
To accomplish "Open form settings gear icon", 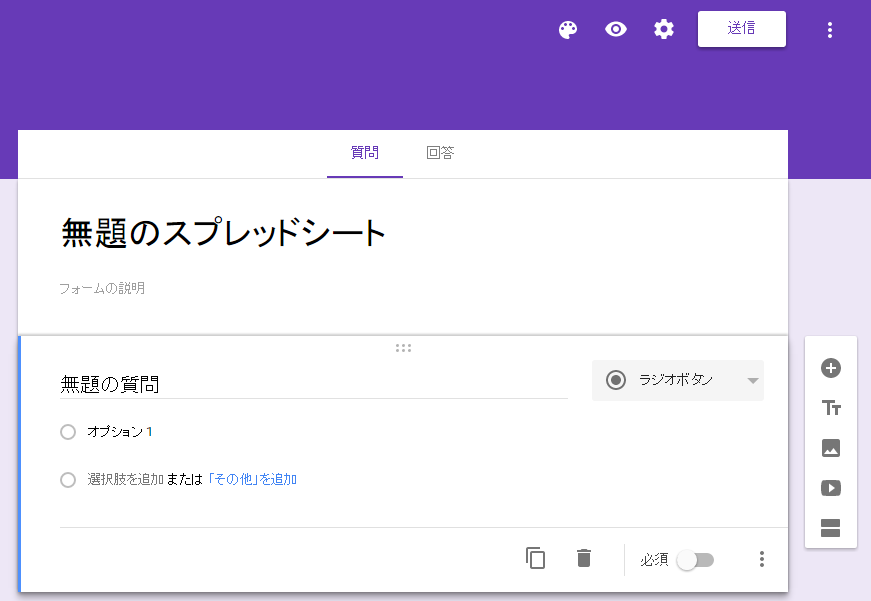I will coord(664,29).
